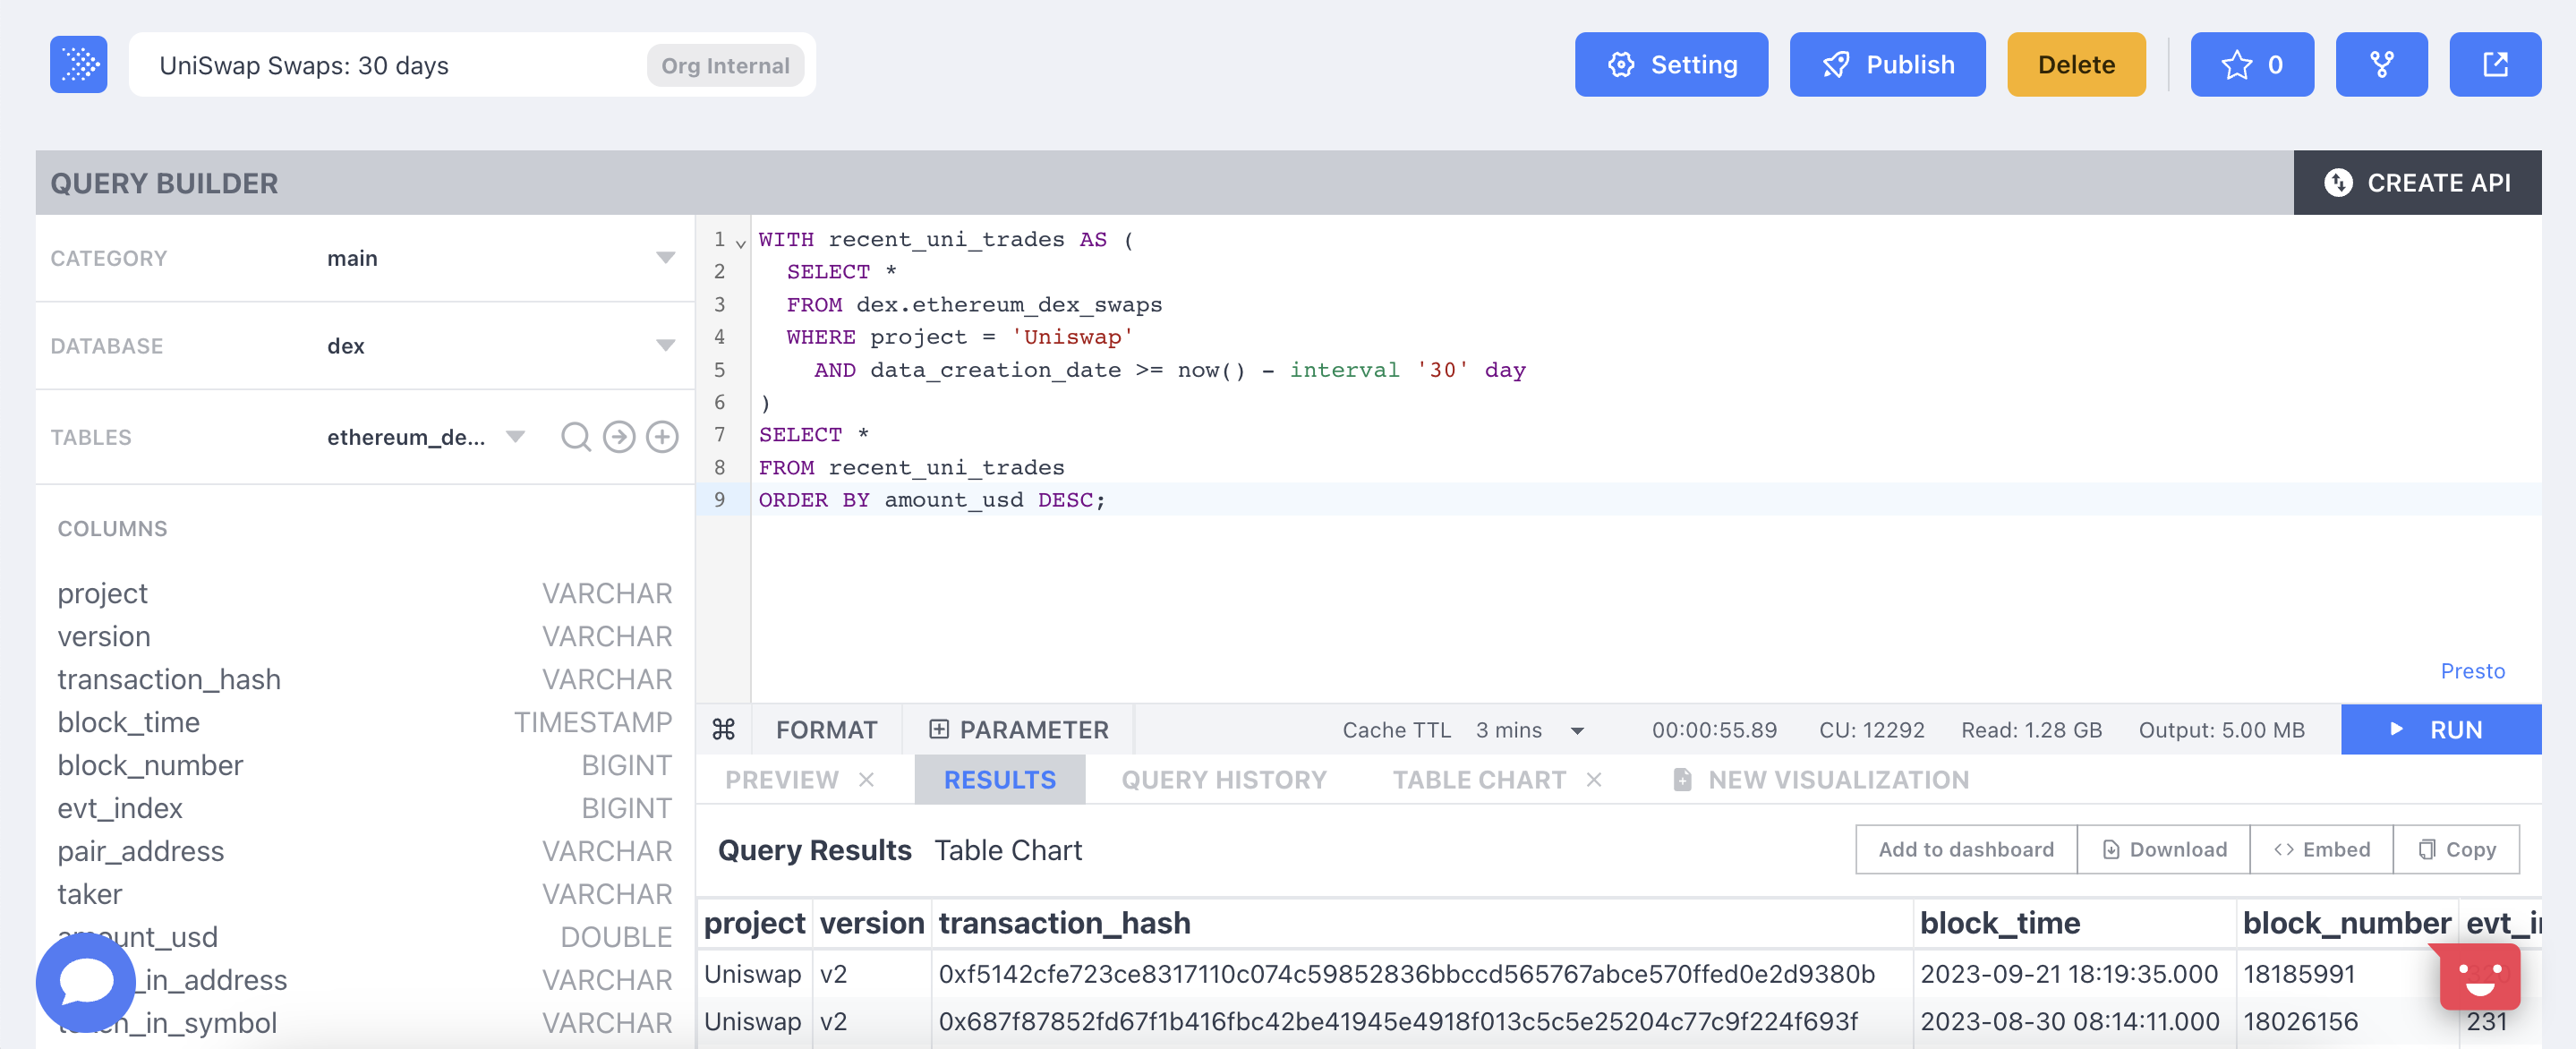Click the Publish button
Viewport: 2576px width, 1049px height.
1886,65
